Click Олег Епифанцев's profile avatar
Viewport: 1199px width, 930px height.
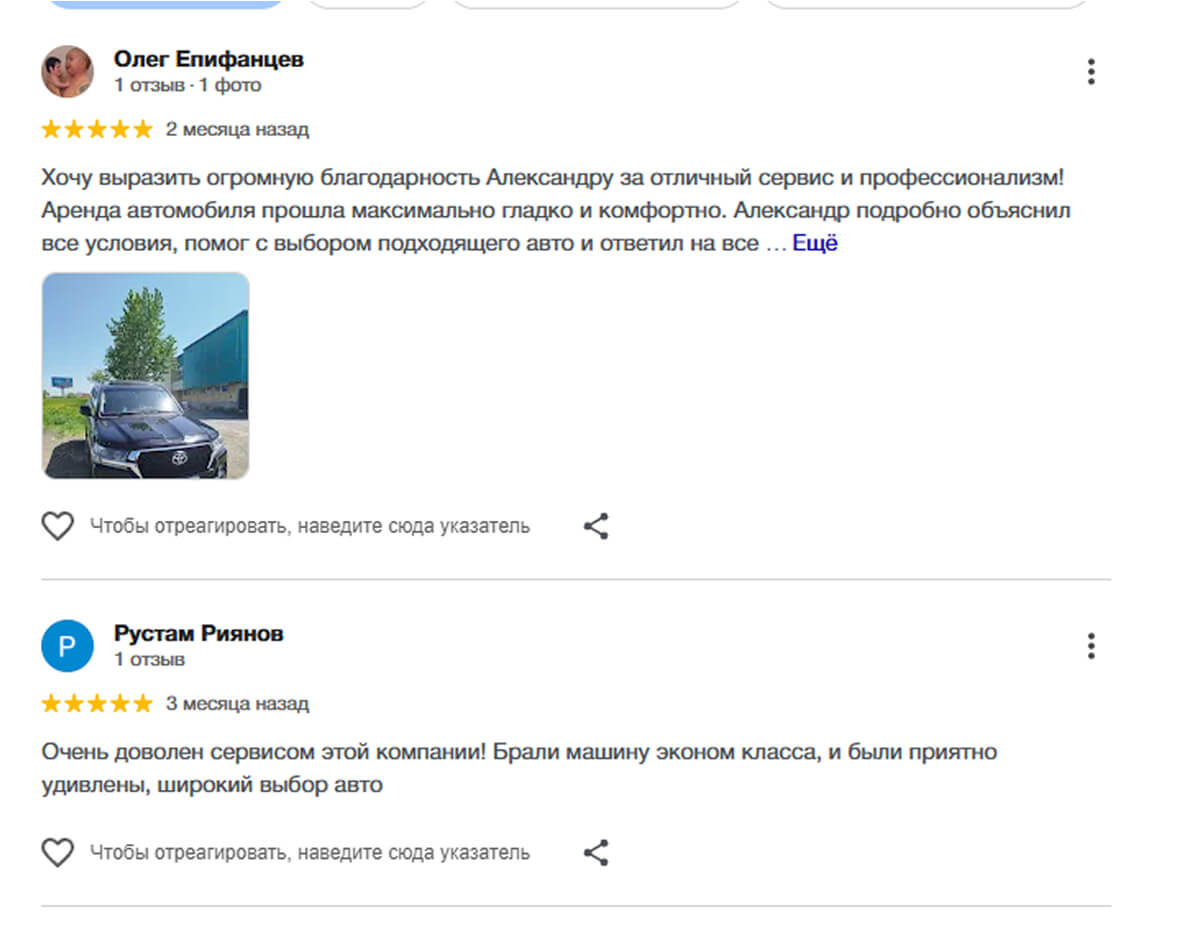tap(67, 72)
